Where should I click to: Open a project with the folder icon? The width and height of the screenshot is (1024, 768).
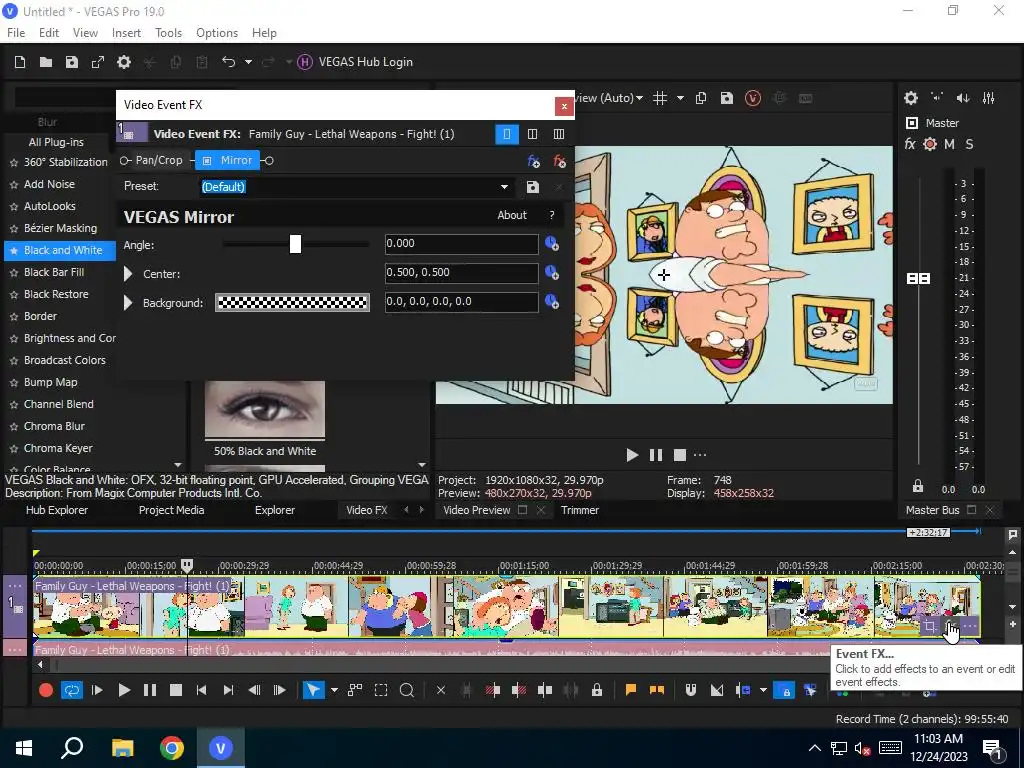[46, 62]
